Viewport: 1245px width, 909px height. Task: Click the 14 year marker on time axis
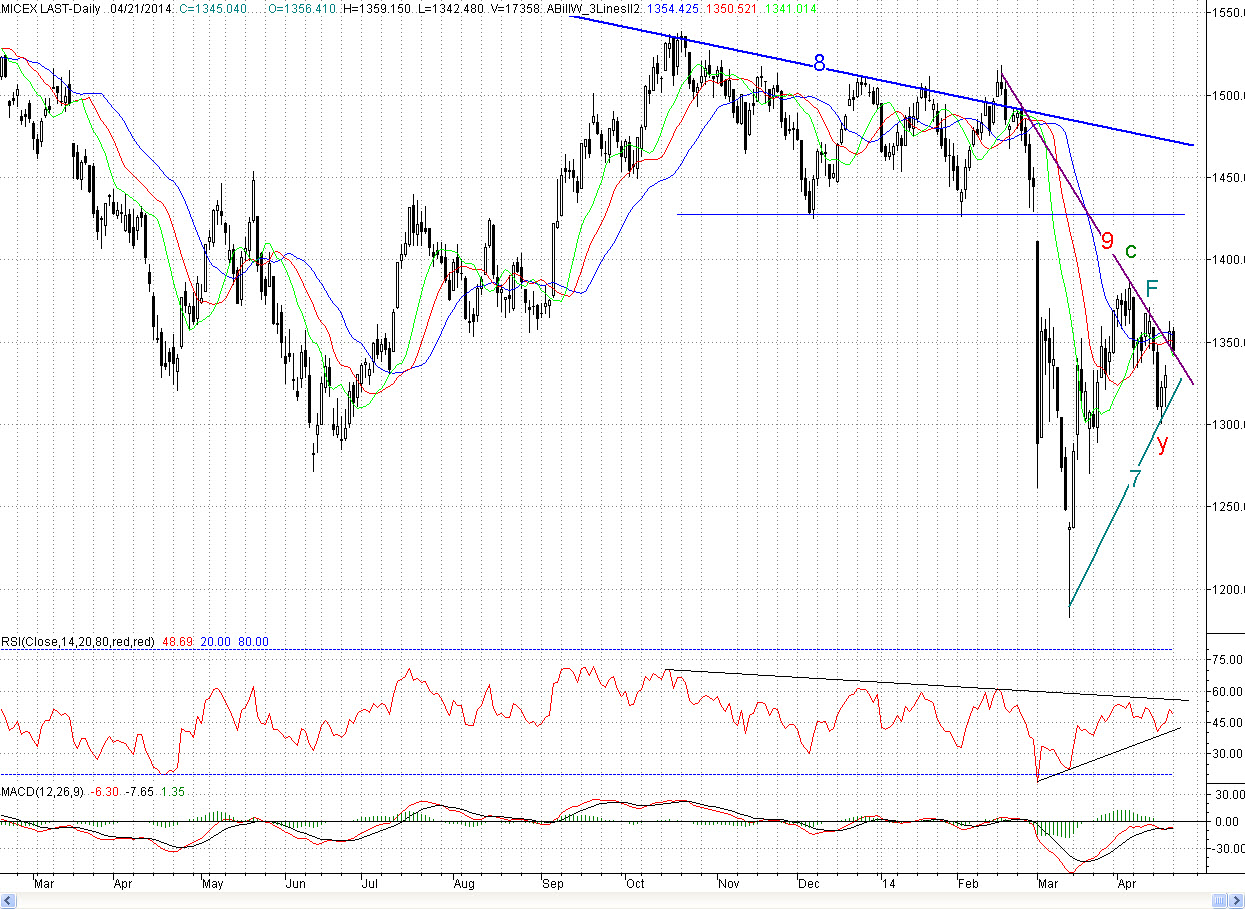889,884
